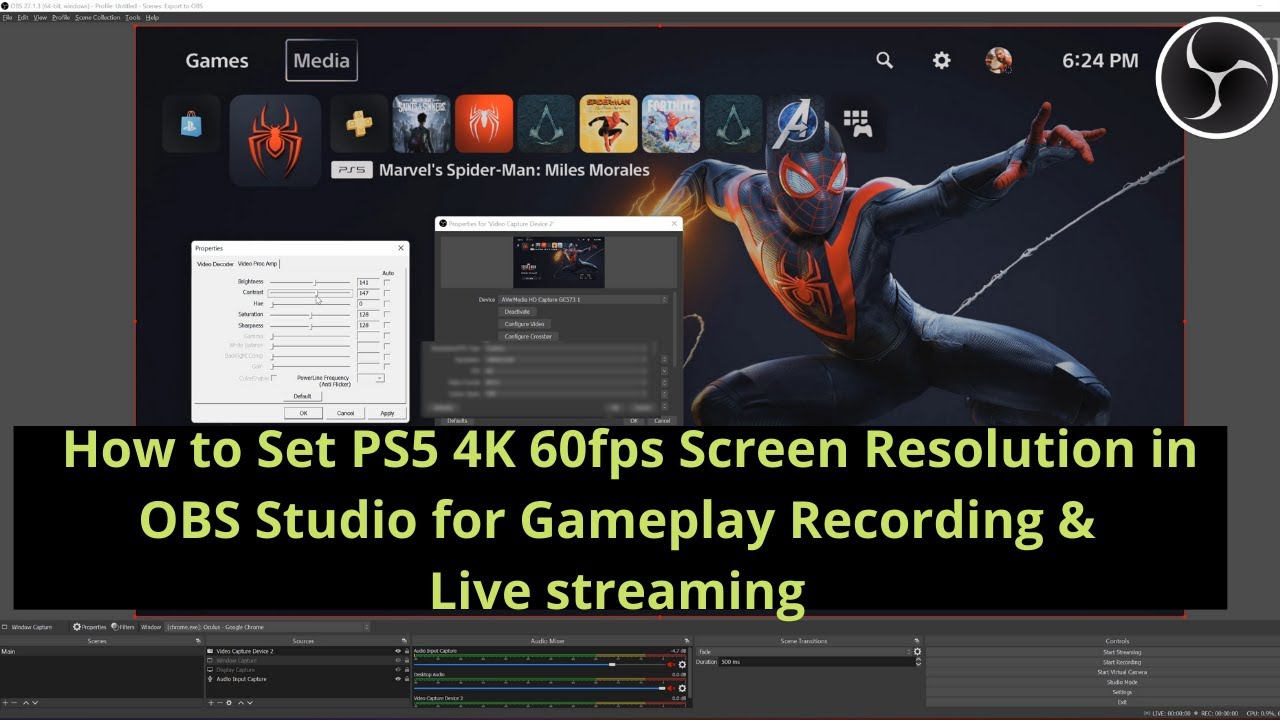Open the File menu
This screenshot has width=1280, height=720.
click(7, 17)
